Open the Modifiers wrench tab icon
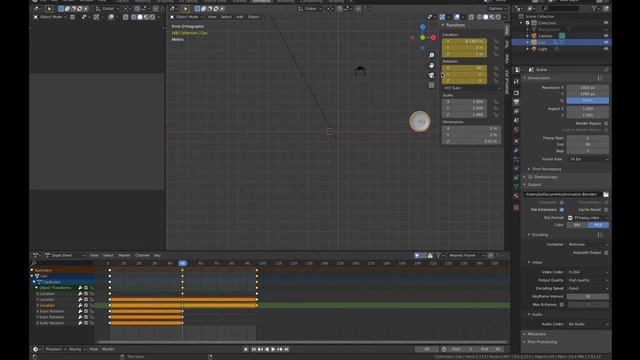This screenshot has height=360, width=640. click(516, 151)
